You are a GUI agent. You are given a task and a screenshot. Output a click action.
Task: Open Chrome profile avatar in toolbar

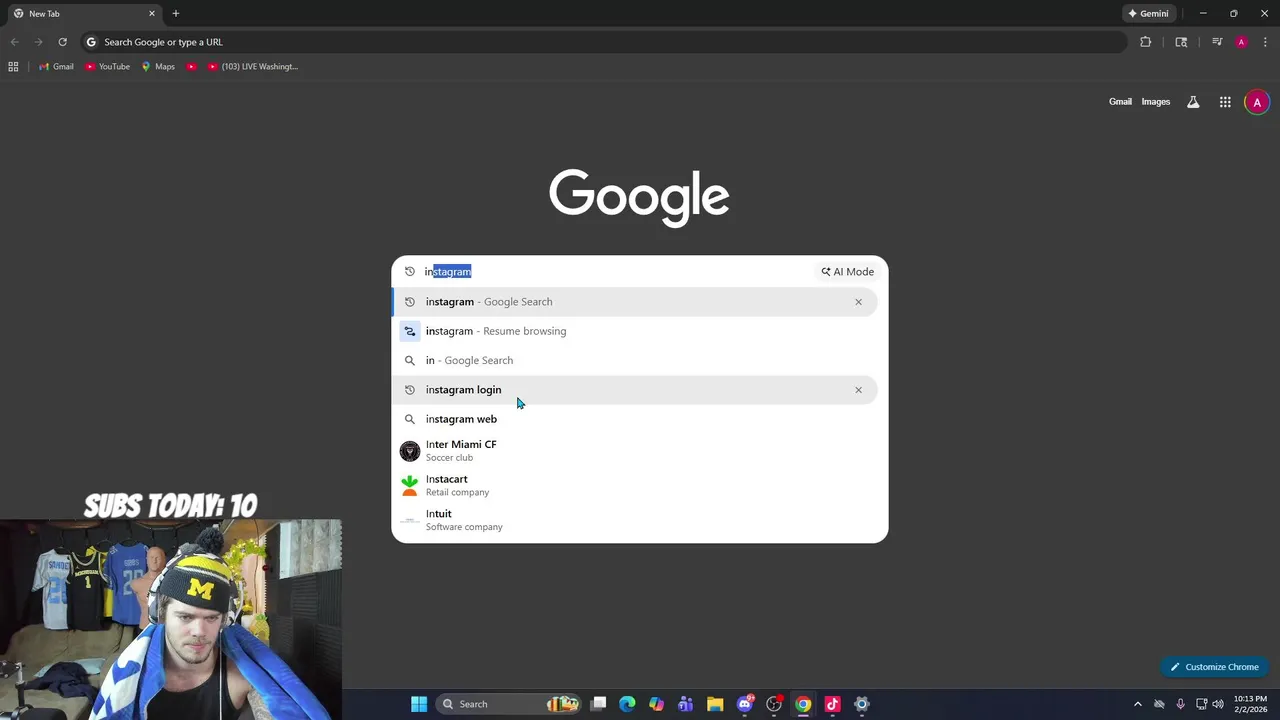click(1241, 42)
